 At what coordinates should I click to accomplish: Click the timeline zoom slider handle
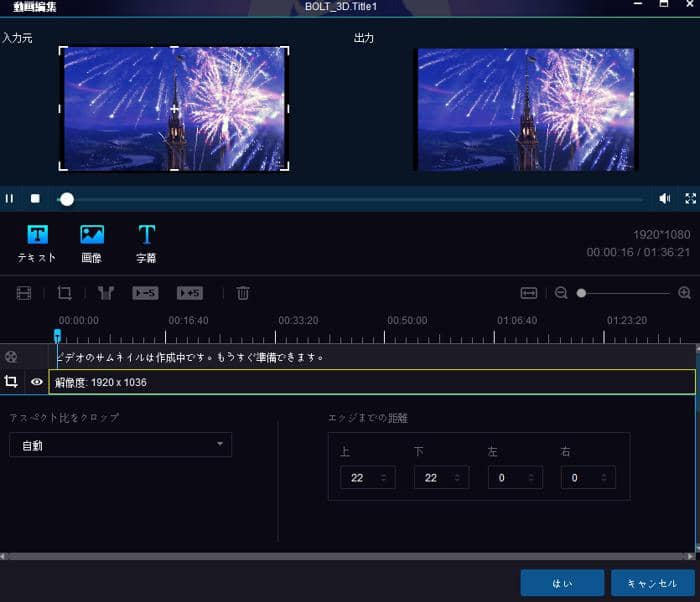point(581,293)
